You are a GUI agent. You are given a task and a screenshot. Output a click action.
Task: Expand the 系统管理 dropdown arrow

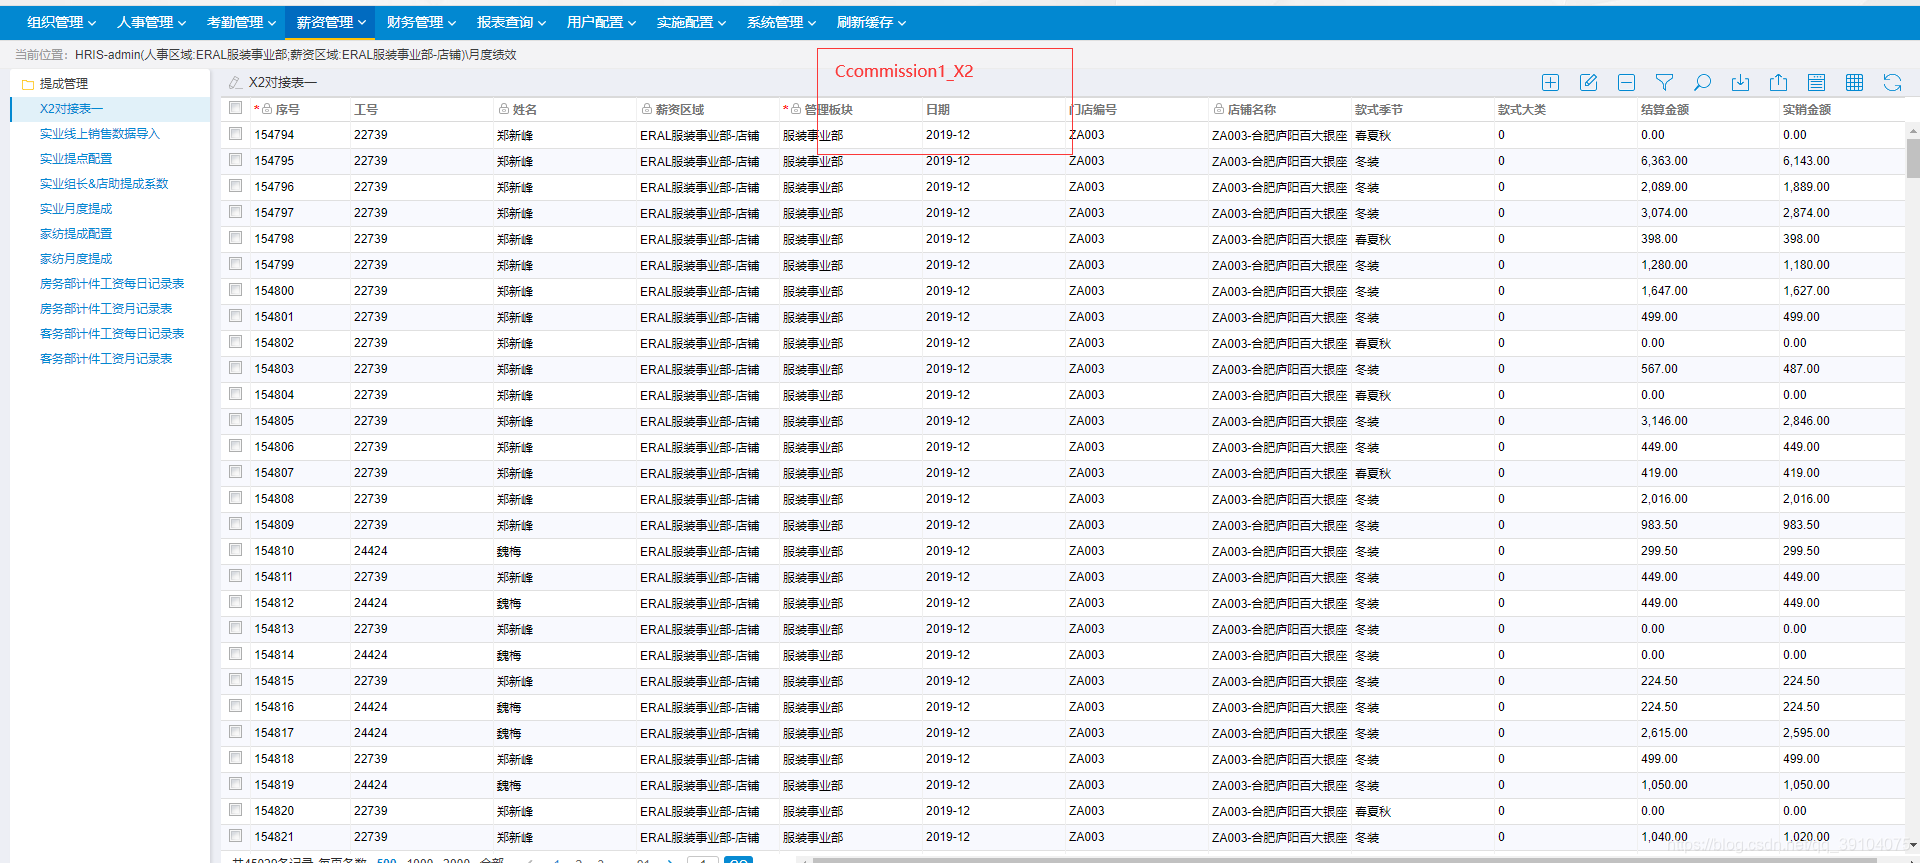(812, 23)
